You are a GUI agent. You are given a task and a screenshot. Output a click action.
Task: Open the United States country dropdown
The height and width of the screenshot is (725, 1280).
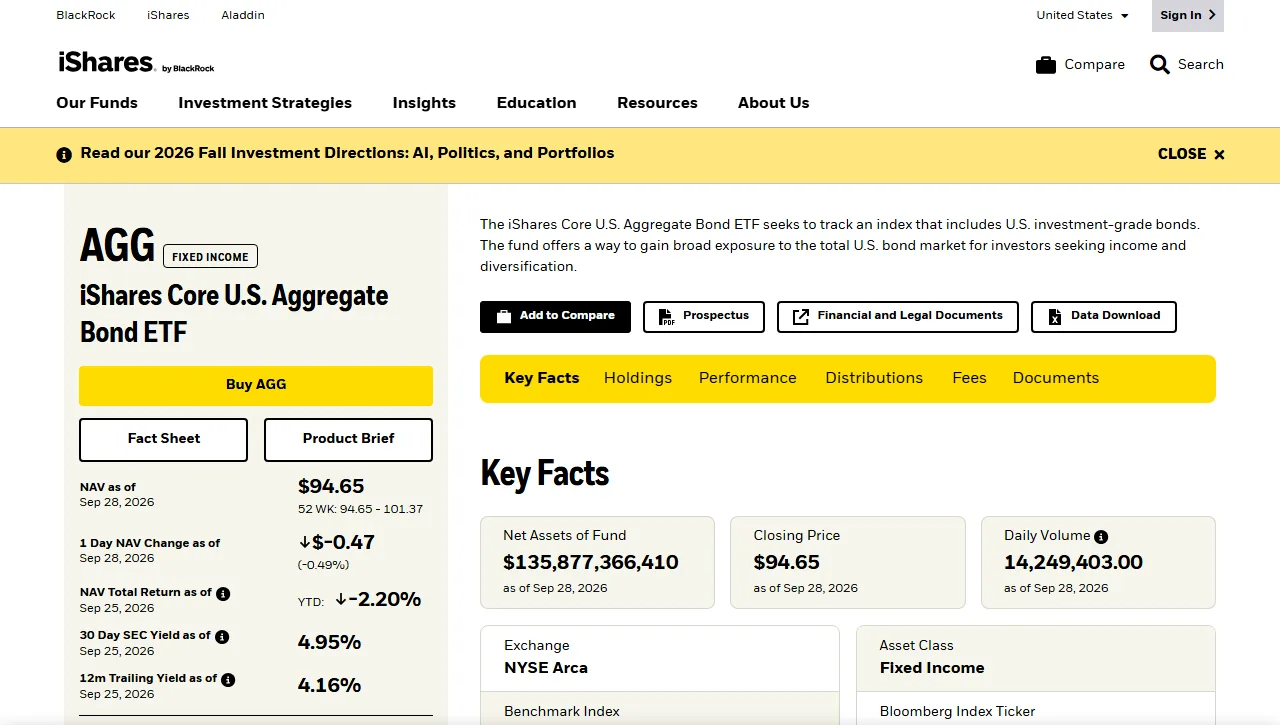tap(1082, 15)
